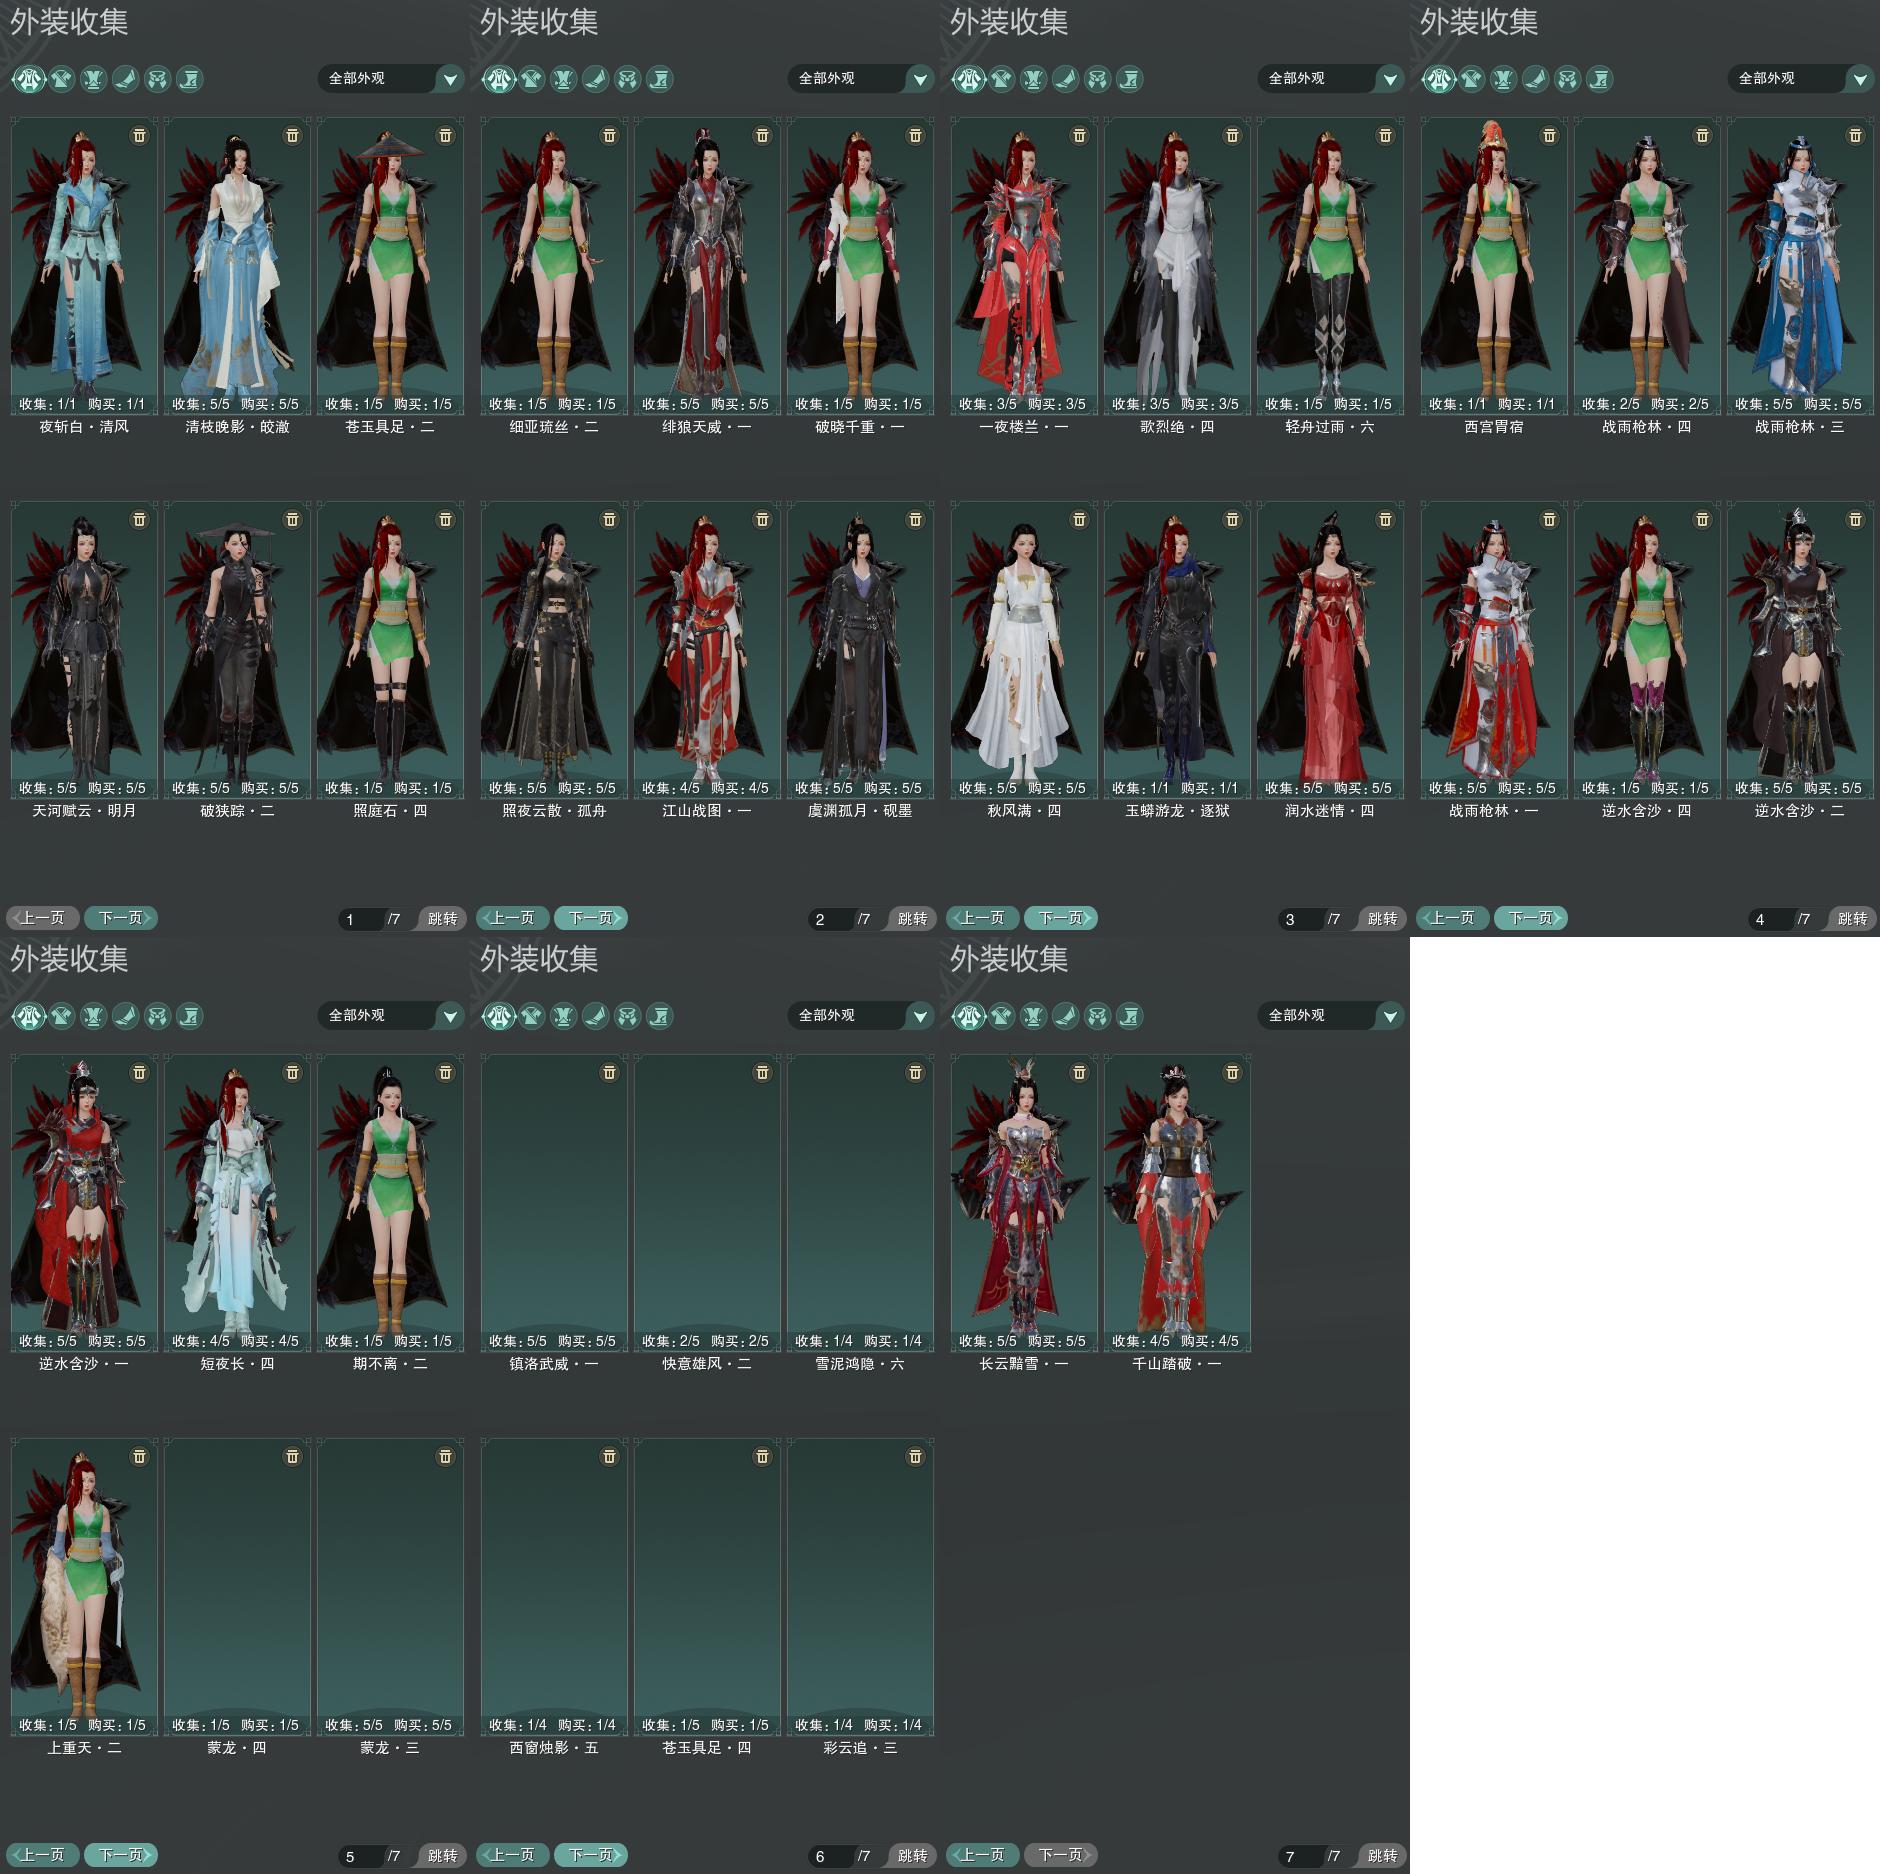Click 上一页 on the page 2 panel
The width and height of the screenshot is (1880, 1874).
point(513,918)
